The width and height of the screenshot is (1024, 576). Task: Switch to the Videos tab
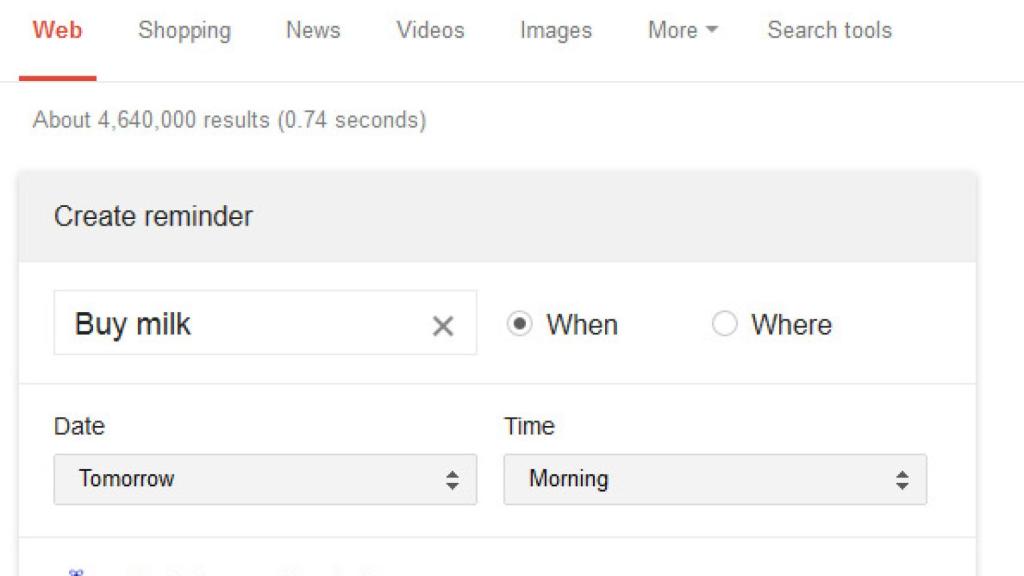429,30
